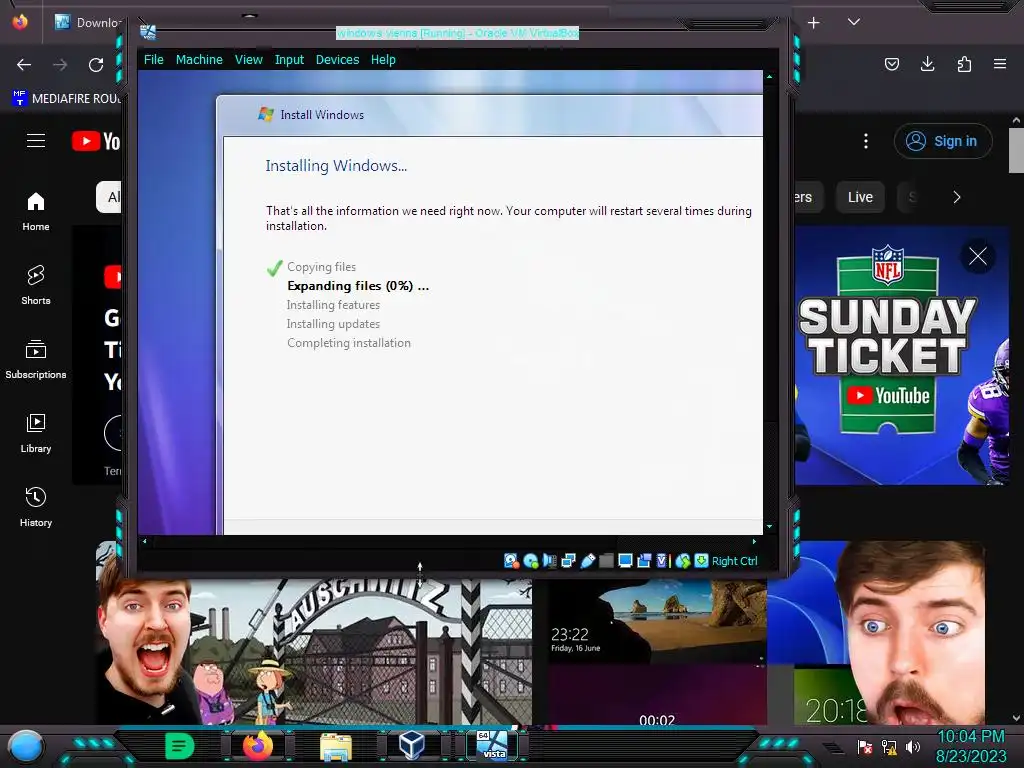
Task: Open Firefox hamburger application menu
Action: point(1000,64)
